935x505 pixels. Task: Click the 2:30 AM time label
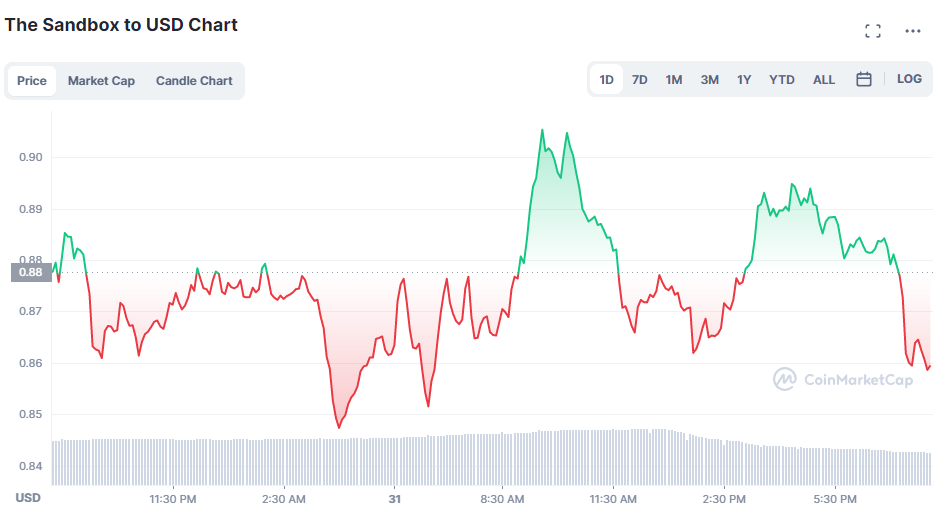pyautogui.click(x=284, y=498)
